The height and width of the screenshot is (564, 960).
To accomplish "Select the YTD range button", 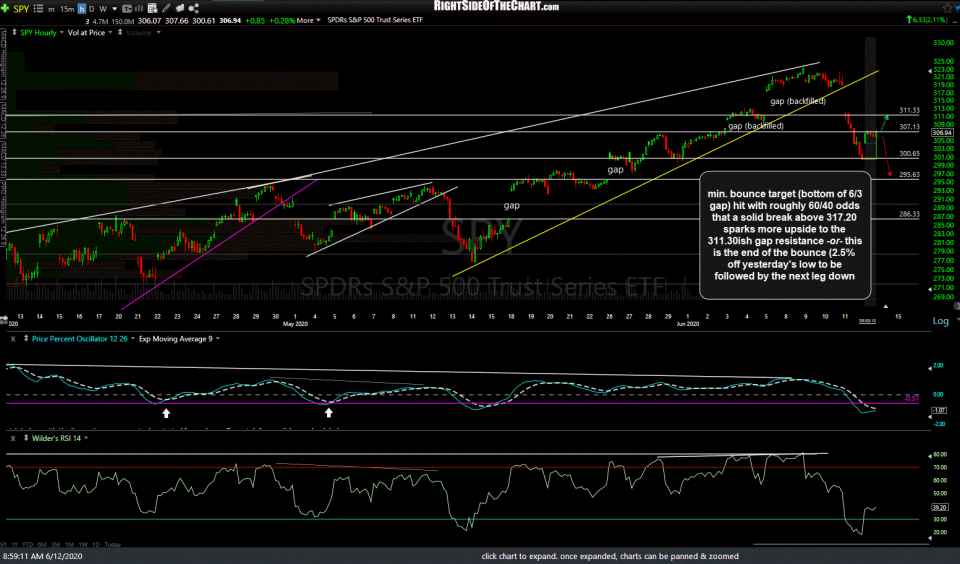I will point(28,544).
